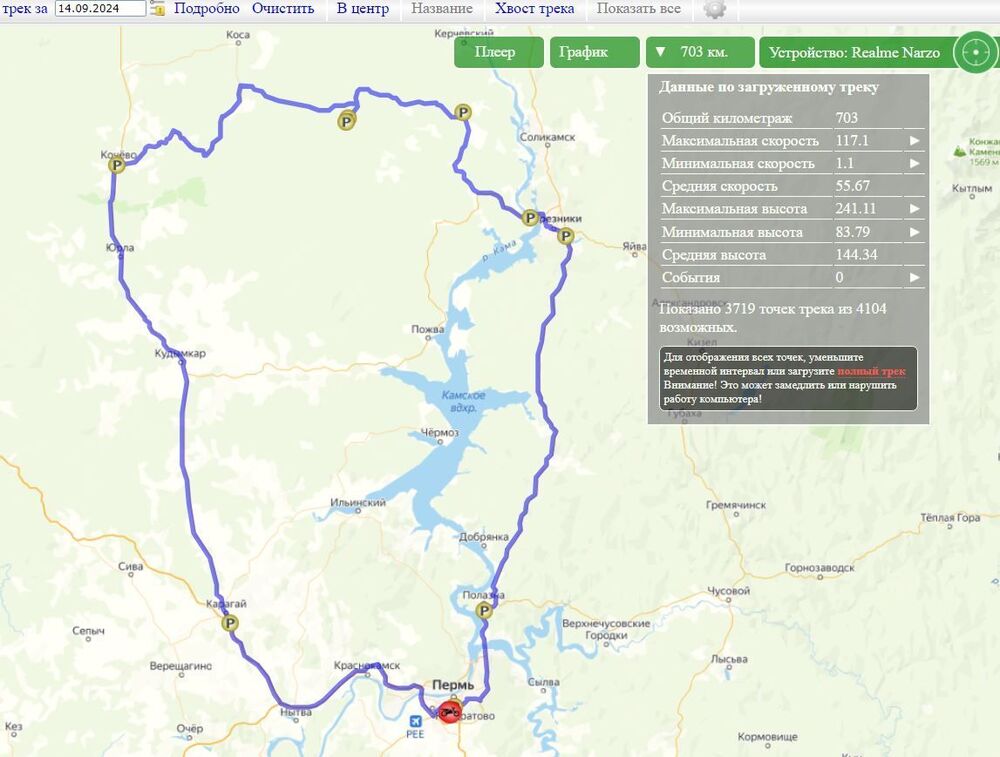Click the полный трек red link
Screen dimensions: 1000x757
(871, 371)
